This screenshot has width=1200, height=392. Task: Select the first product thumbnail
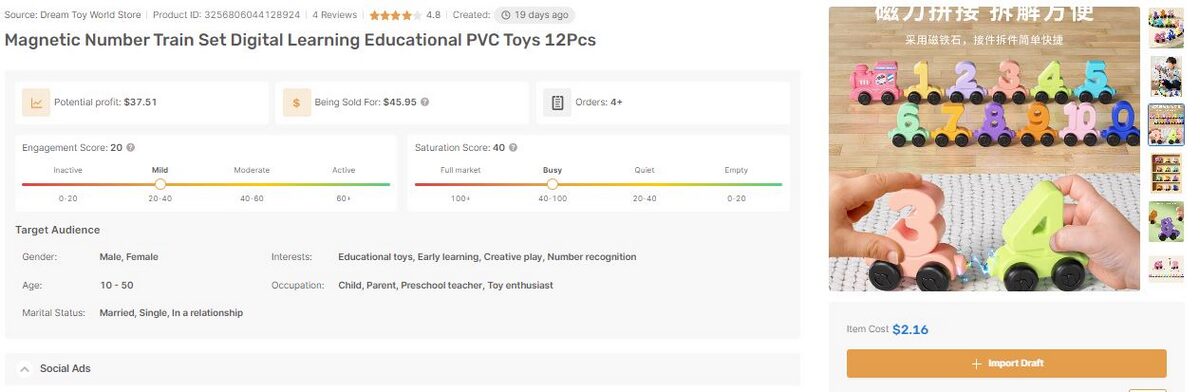[x=1166, y=28]
